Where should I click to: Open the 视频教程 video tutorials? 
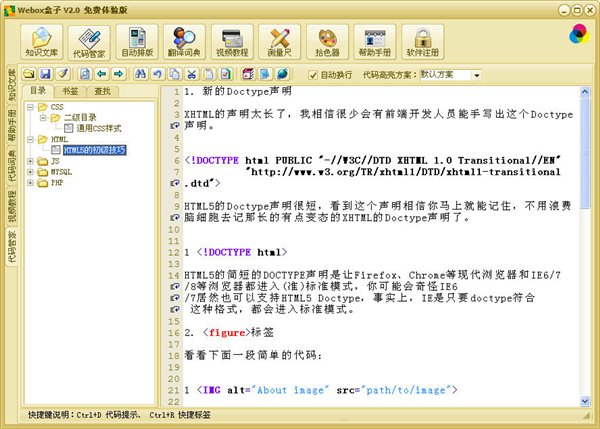coord(232,42)
